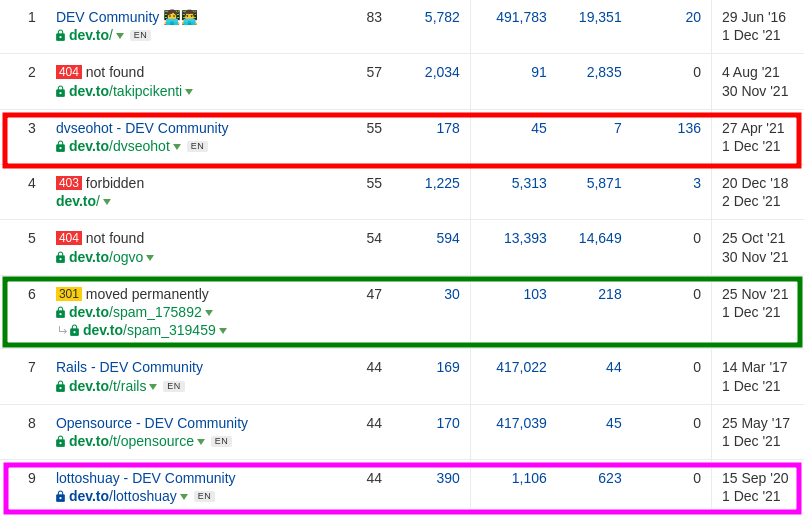Open the DEV Community page title link
Viewport: 804px width, 515px height.
pyautogui.click(x=127, y=17)
